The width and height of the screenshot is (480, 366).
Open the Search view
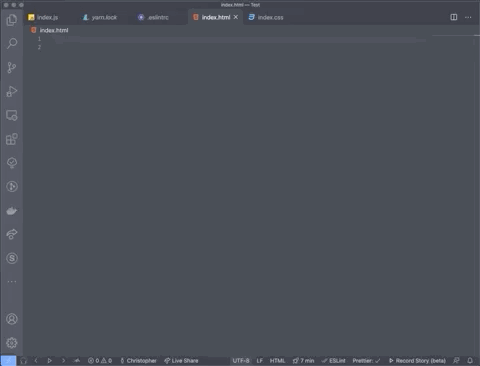point(12,43)
